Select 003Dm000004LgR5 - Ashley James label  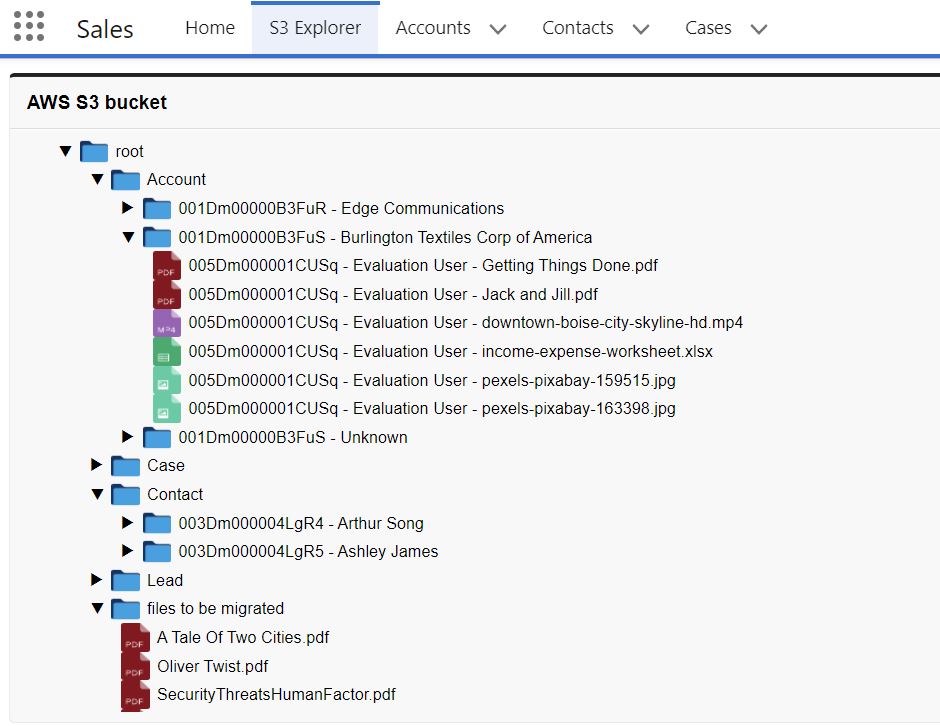point(308,552)
